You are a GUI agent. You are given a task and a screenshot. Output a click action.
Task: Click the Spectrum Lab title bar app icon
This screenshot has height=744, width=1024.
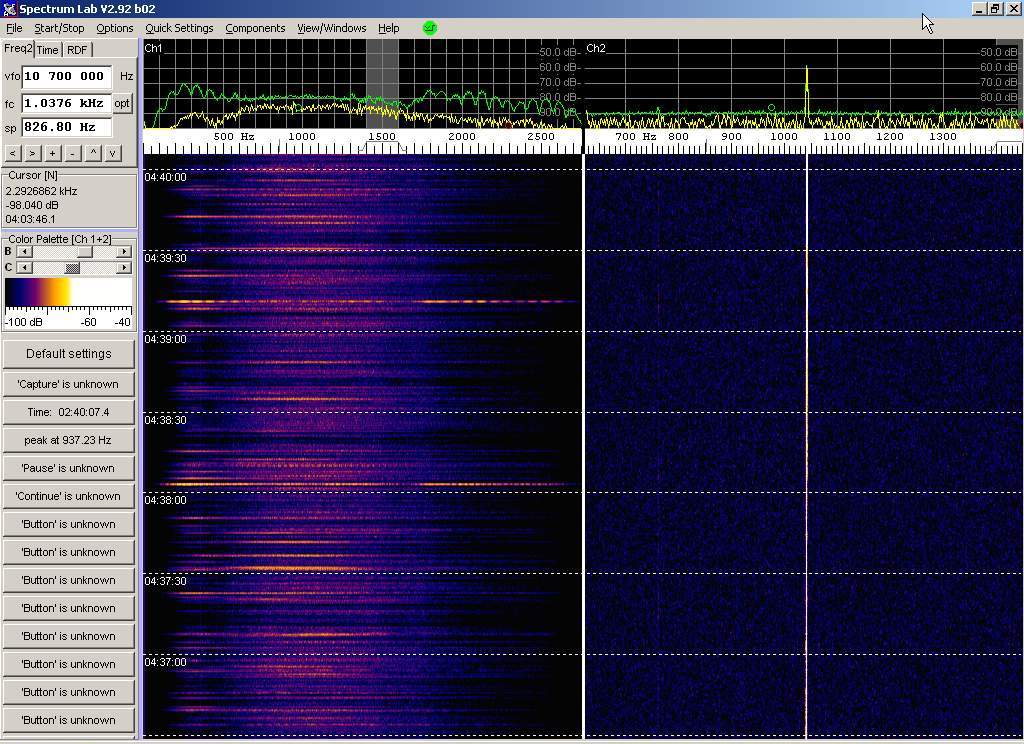tap(9, 8)
